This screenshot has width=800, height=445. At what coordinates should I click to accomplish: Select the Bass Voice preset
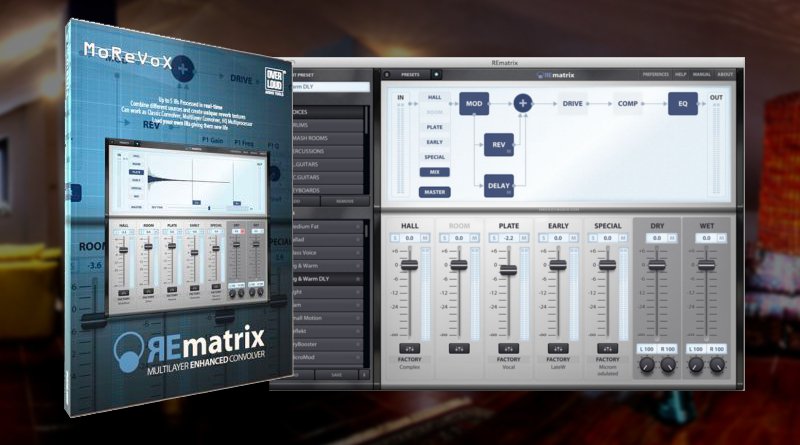coord(327,253)
